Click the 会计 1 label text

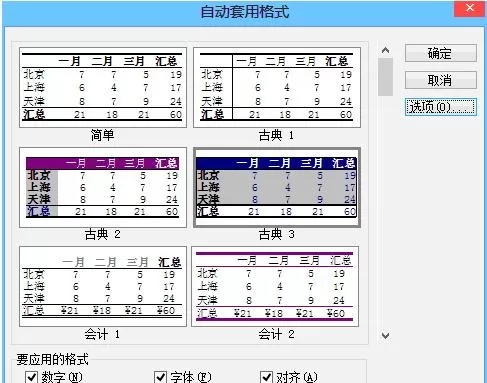pyautogui.click(x=102, y=334)
